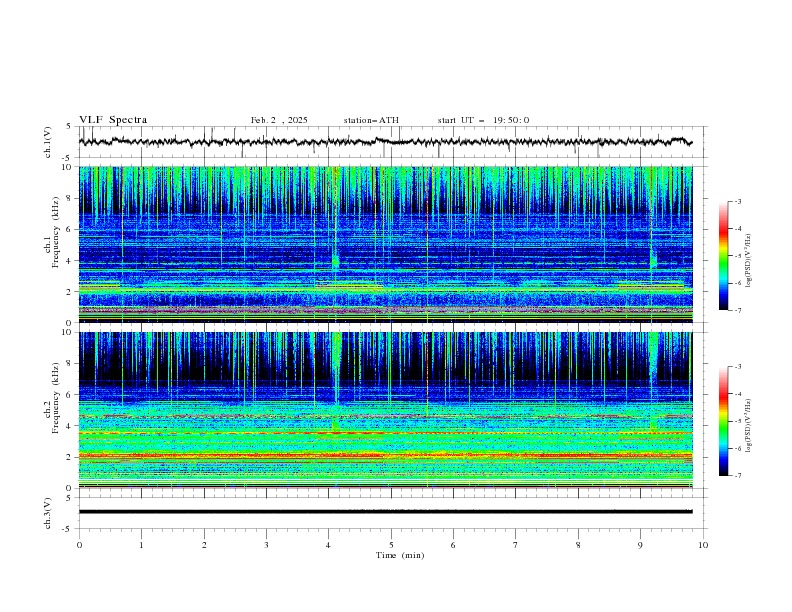Click the "-7" tick on the lower color scale
Viewport: 792px width, 612px height.
click(x=738, y=475)
